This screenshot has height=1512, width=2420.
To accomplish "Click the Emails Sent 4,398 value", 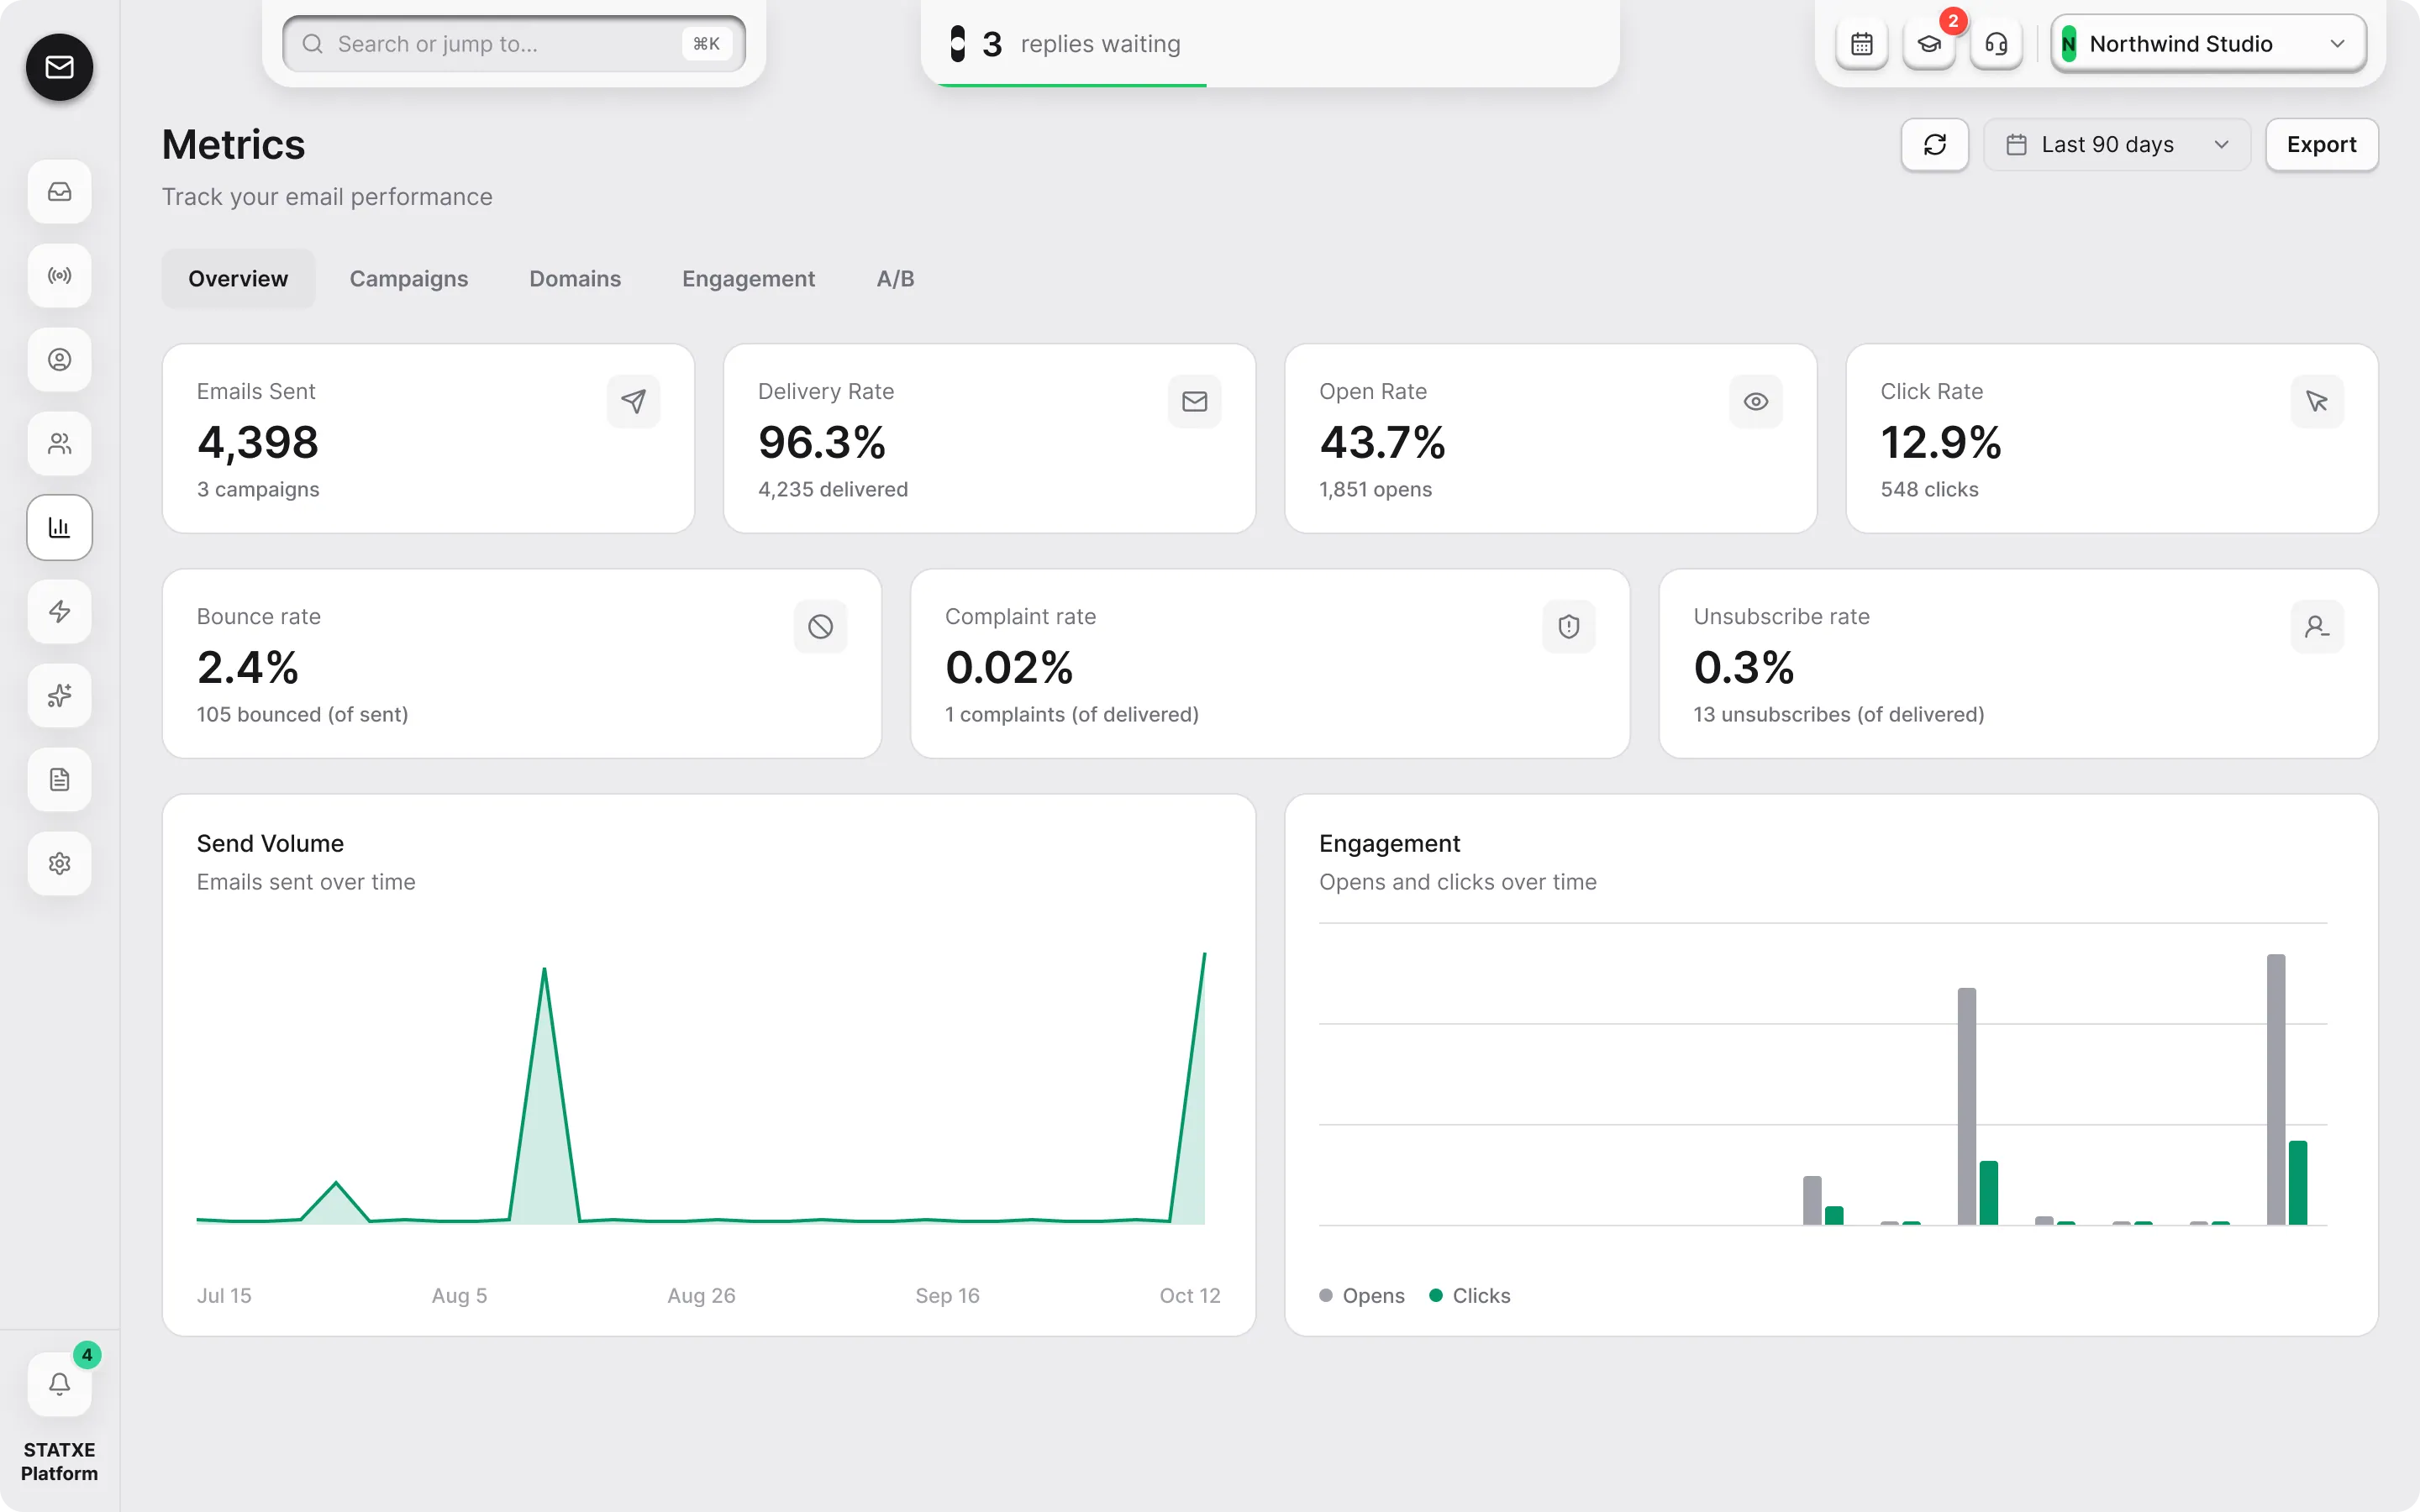I will tap(258, 442).
